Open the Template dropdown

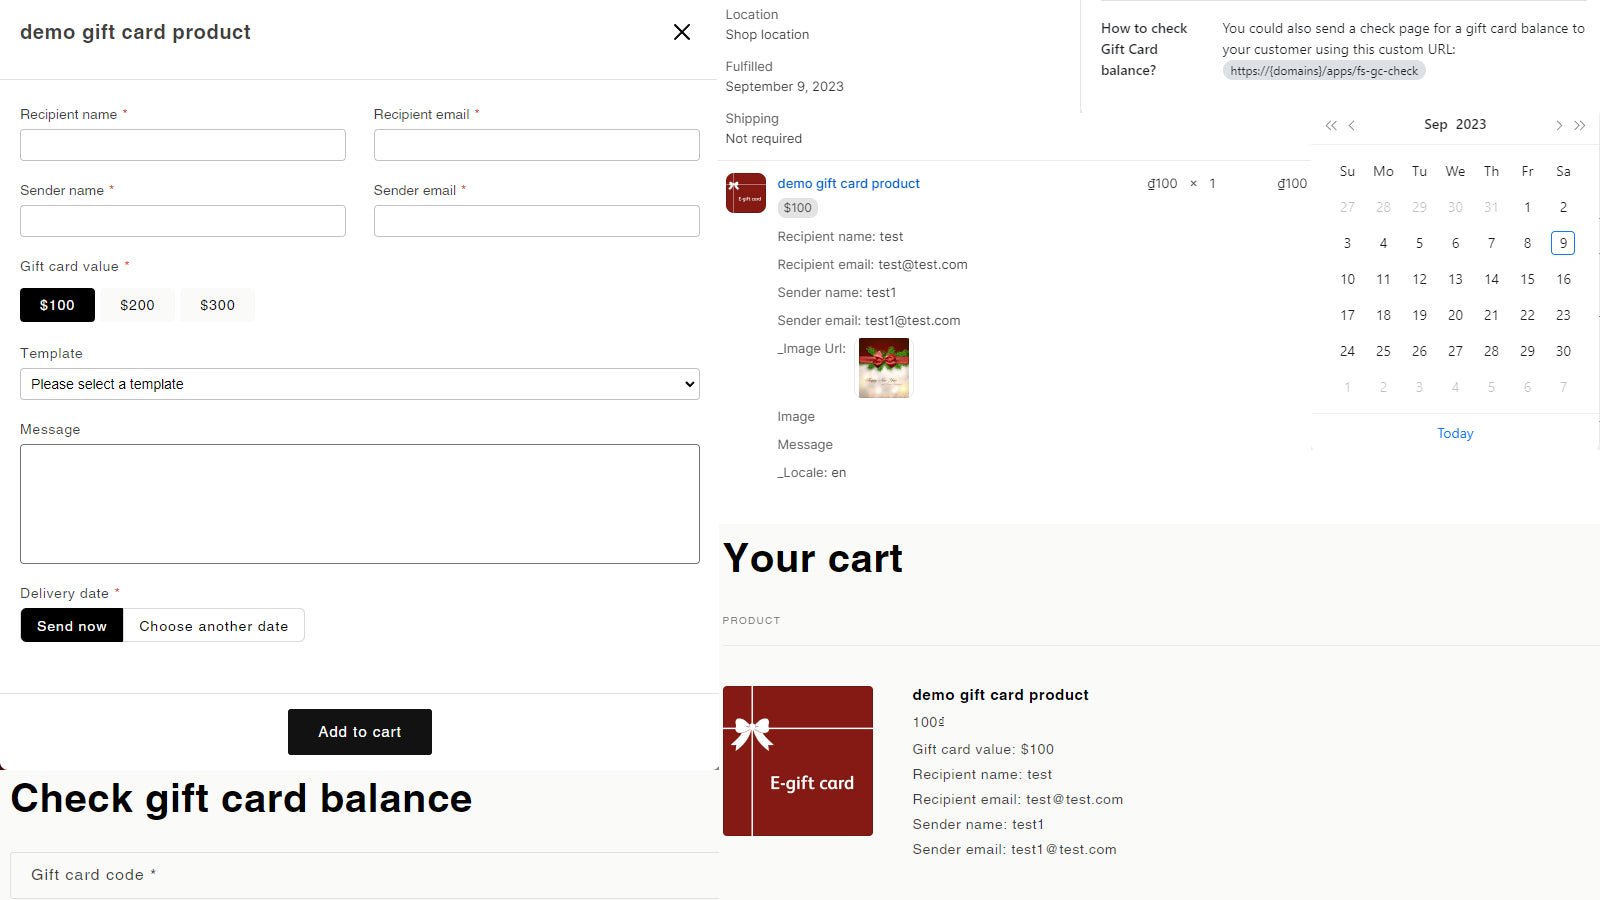359,384
